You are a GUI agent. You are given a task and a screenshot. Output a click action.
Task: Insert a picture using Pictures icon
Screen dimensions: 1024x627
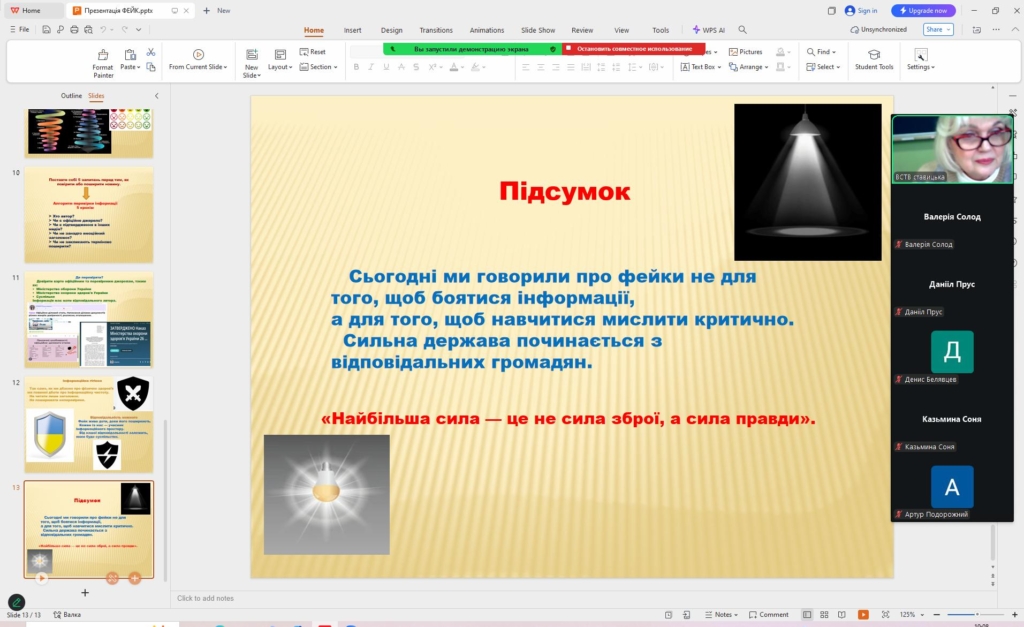pyautogui.click(x=745, y=52)
